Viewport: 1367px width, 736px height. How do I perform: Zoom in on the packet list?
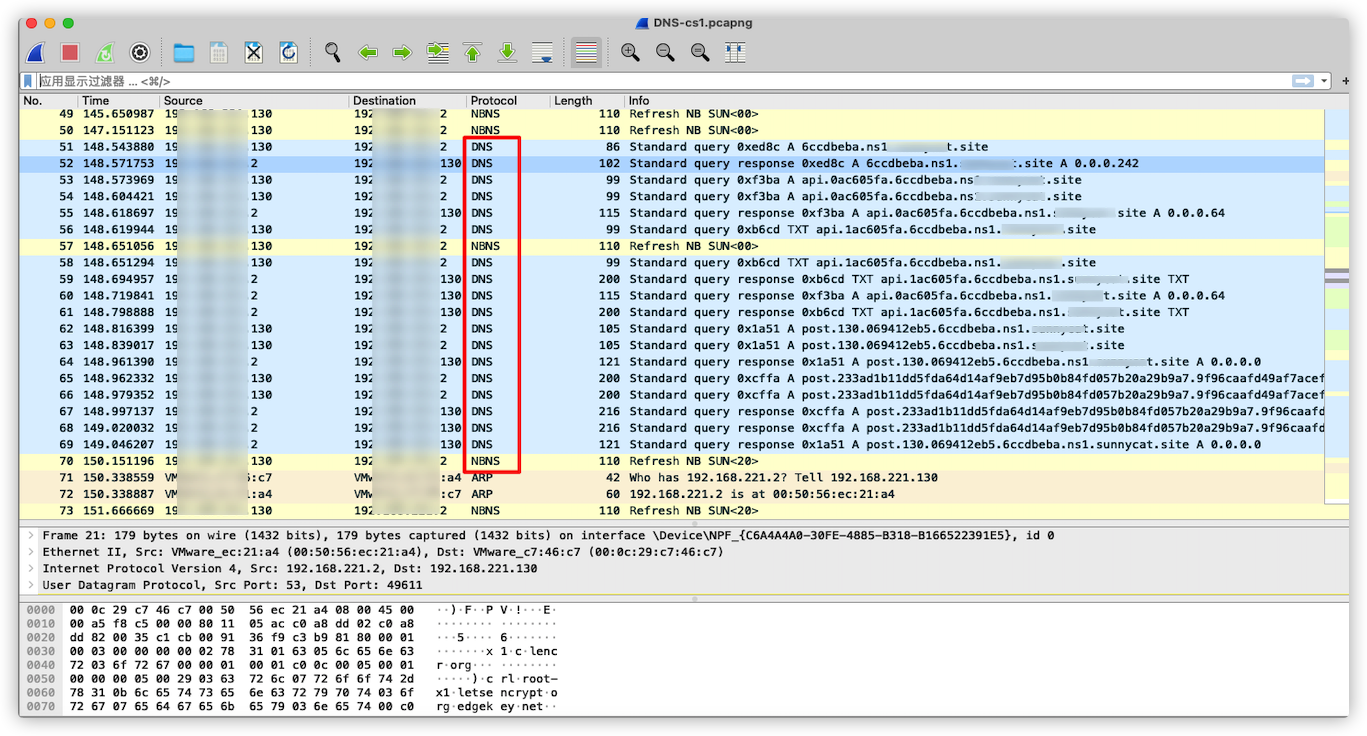(x=630, y=52)
